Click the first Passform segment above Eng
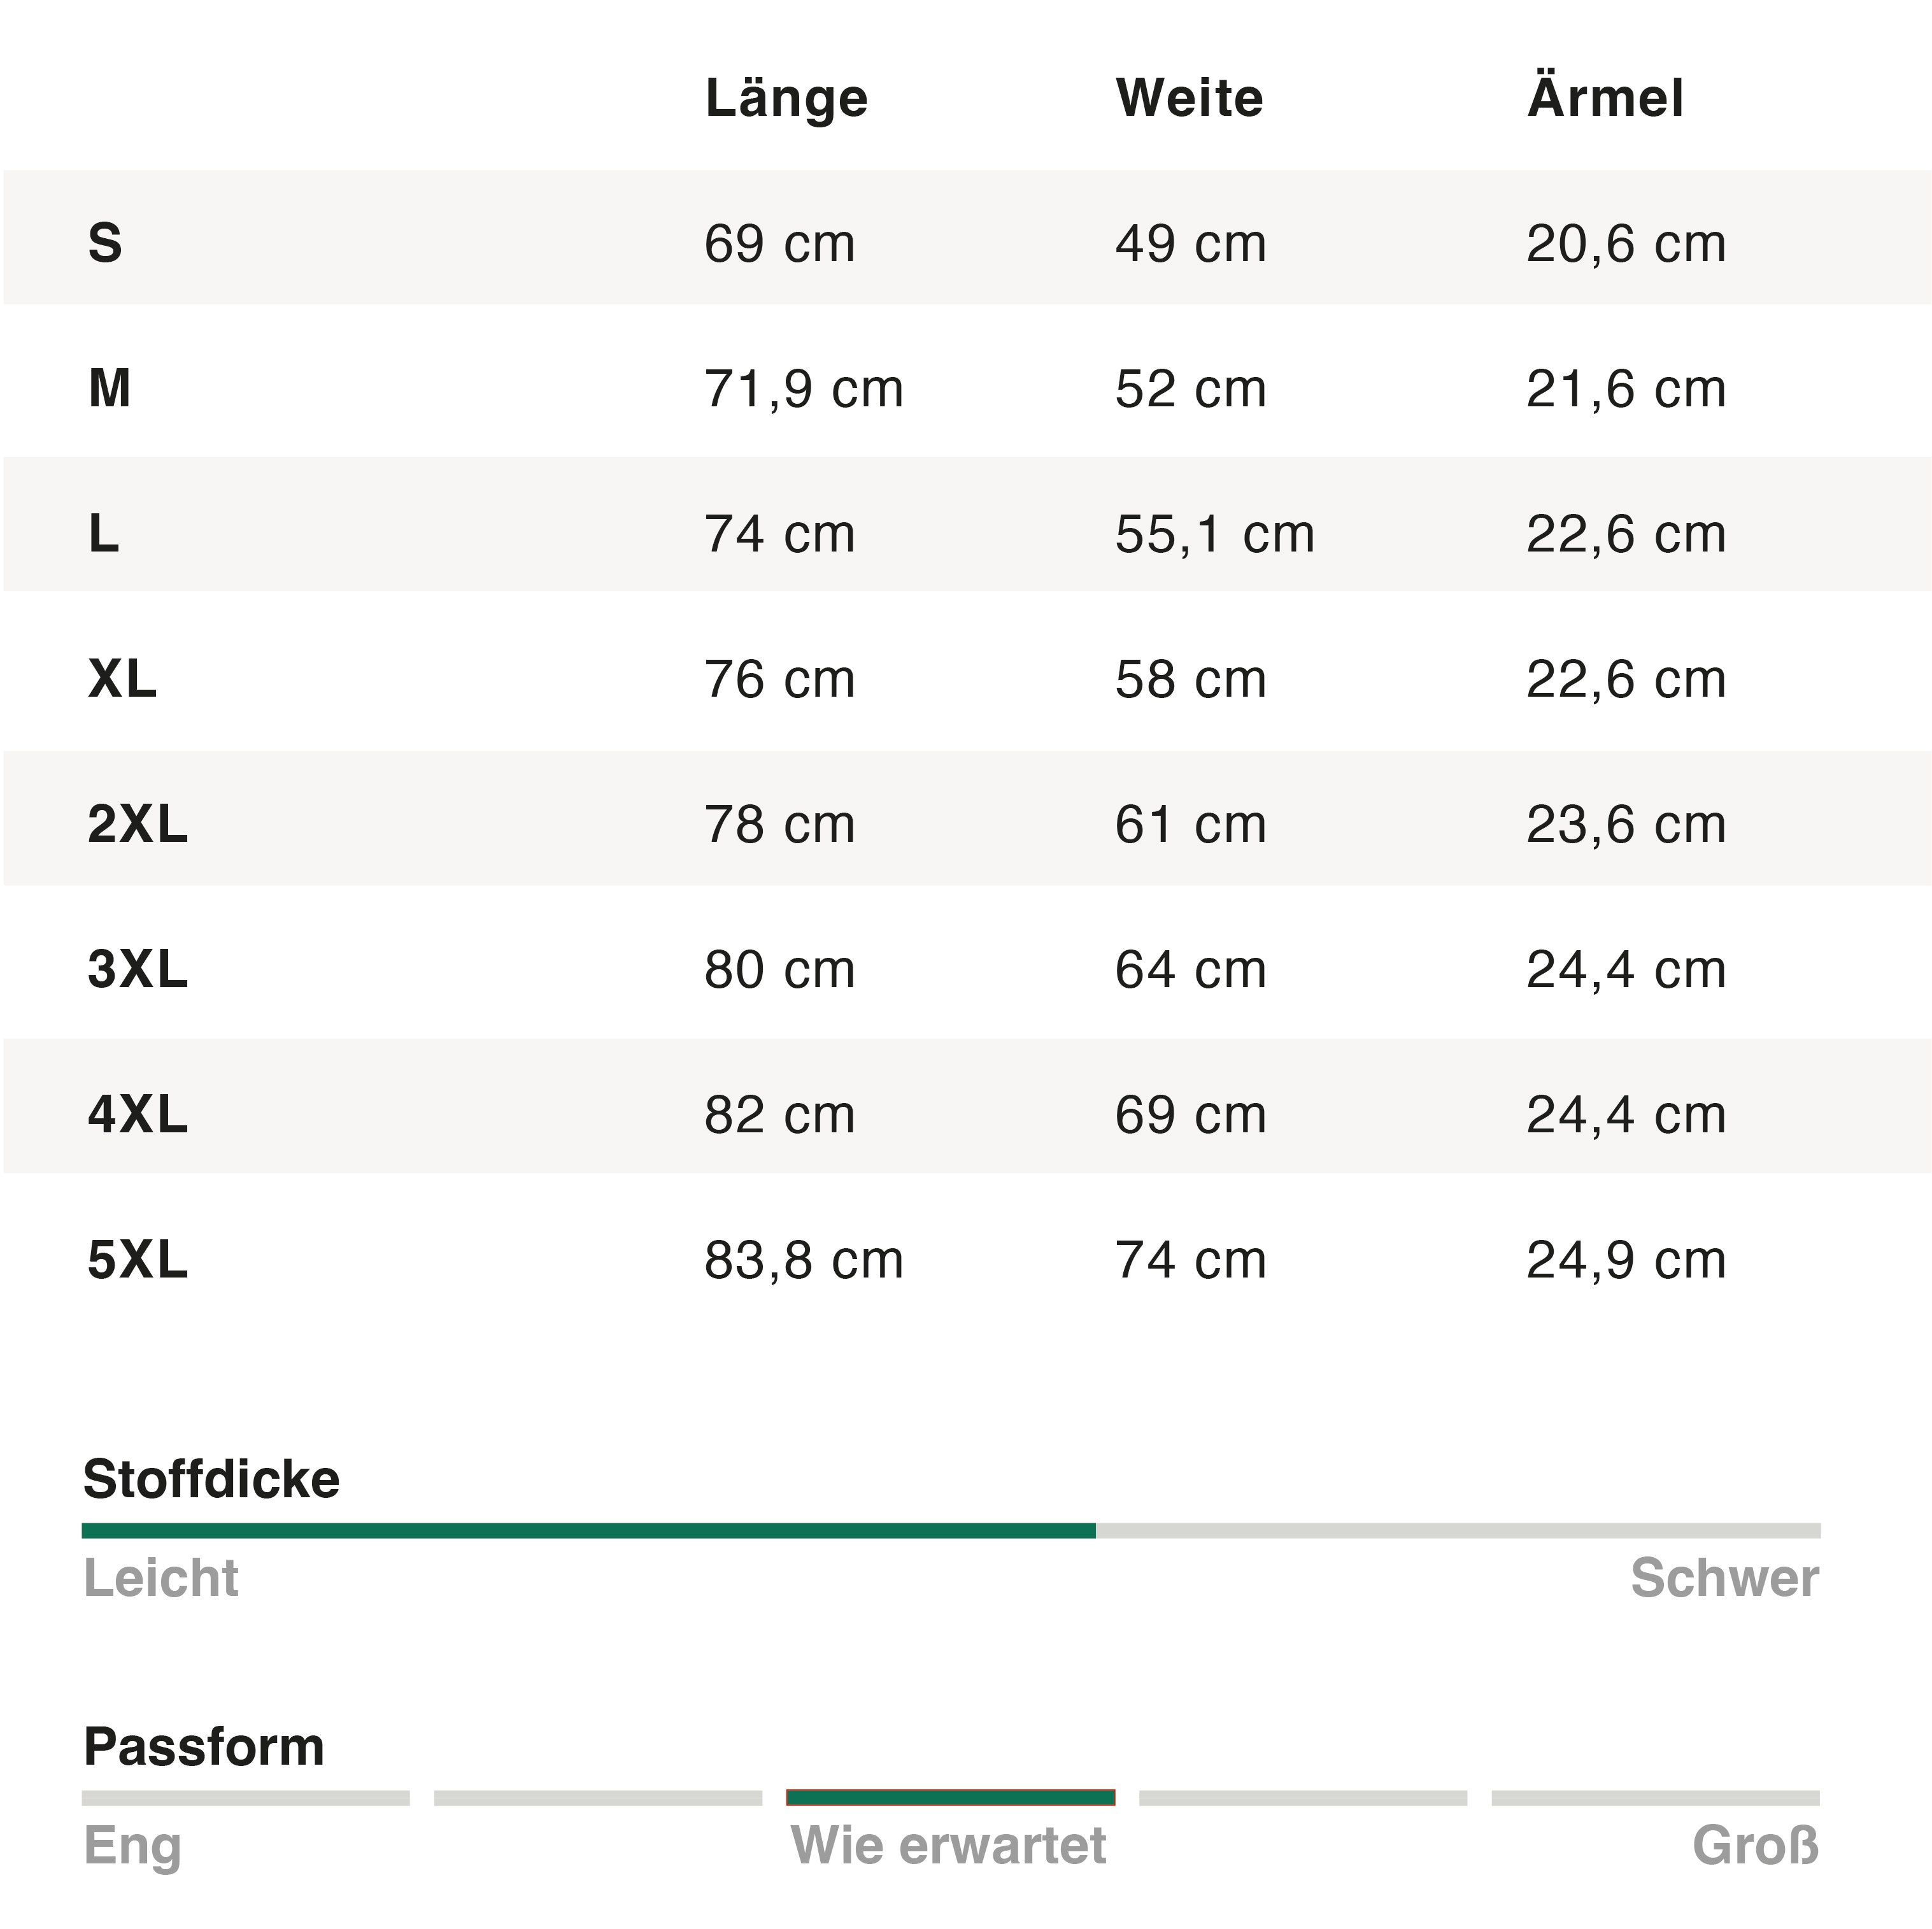Screen dimensions: 1932x1929 point(246,1797)
